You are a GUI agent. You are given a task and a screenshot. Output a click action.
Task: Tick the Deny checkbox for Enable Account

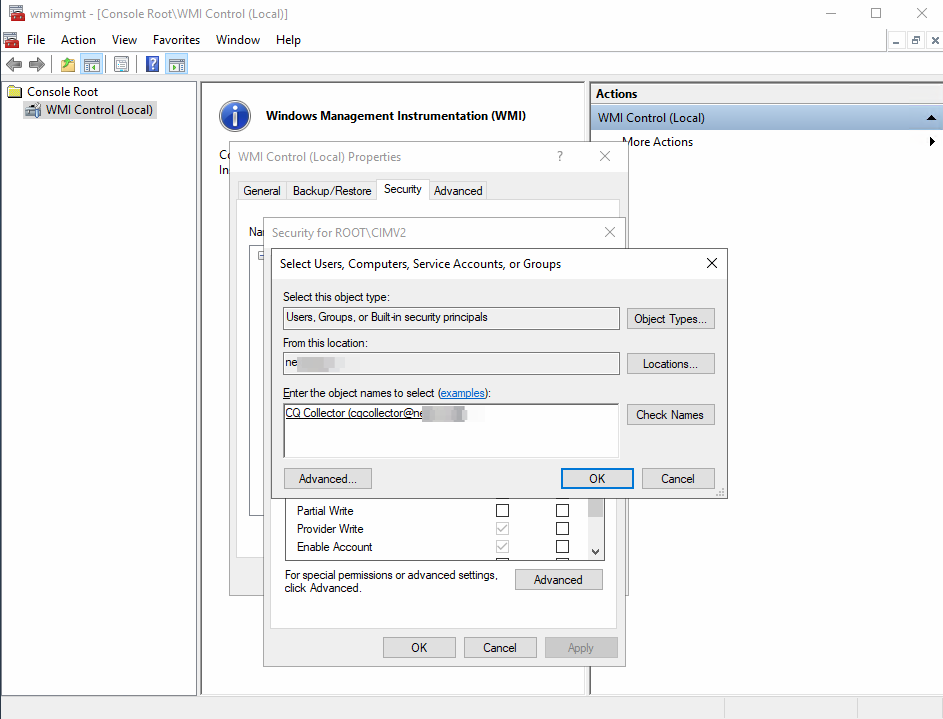tap(562, 546)
